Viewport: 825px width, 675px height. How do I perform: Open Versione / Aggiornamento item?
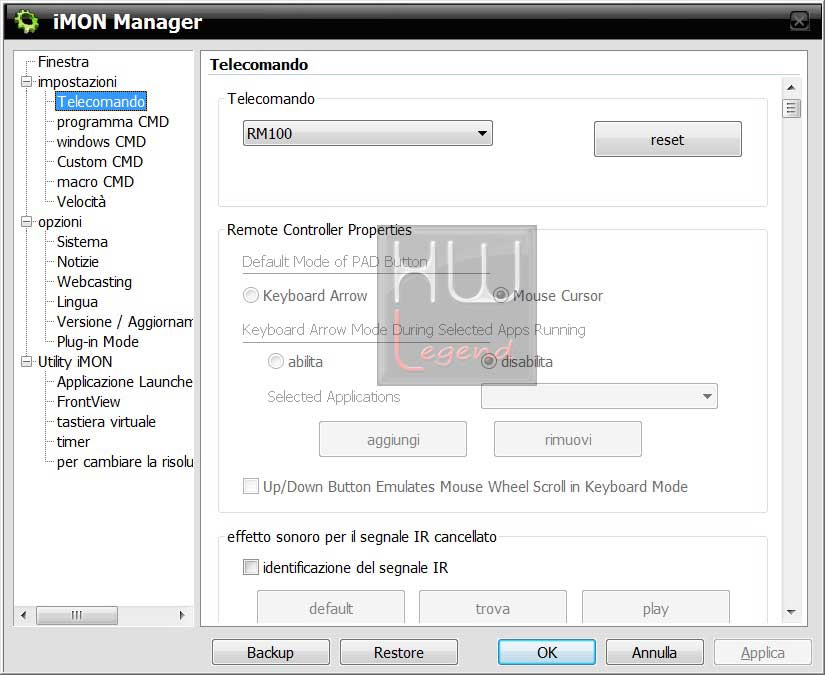(x=125, y=321)
